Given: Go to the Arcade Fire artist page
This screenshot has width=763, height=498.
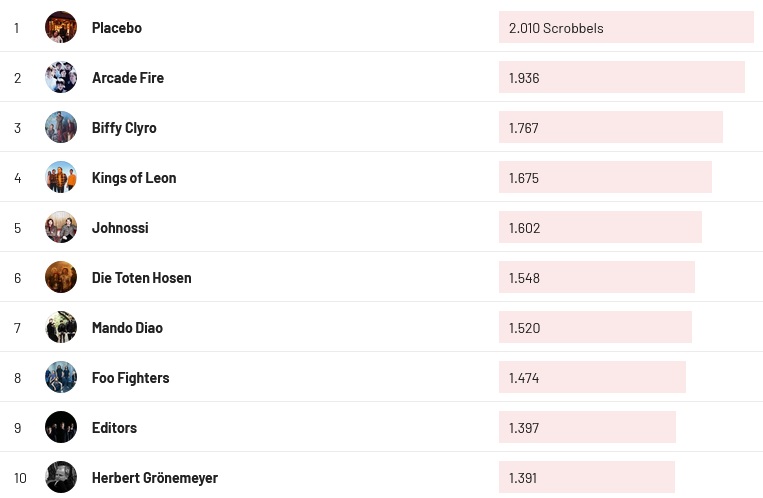Looking at the screenshot, I should pyautogui.click(x=128, y=78).
